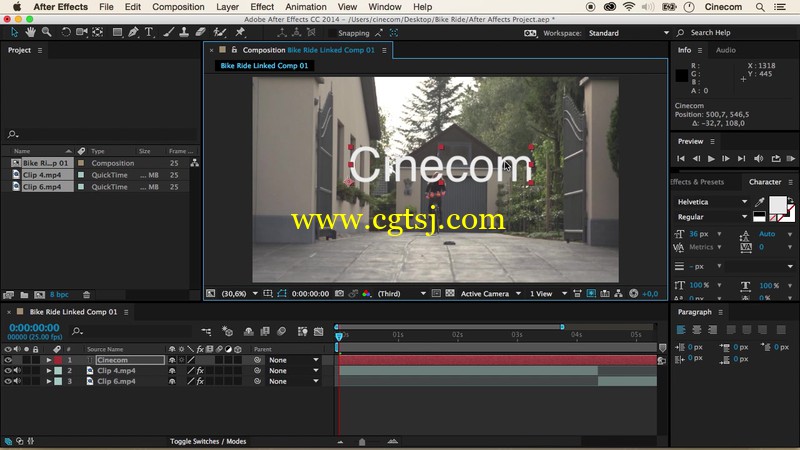This screenshot has width=800, height=450.
Task: Create a new composition from Project panel
Action: (39, 295)
